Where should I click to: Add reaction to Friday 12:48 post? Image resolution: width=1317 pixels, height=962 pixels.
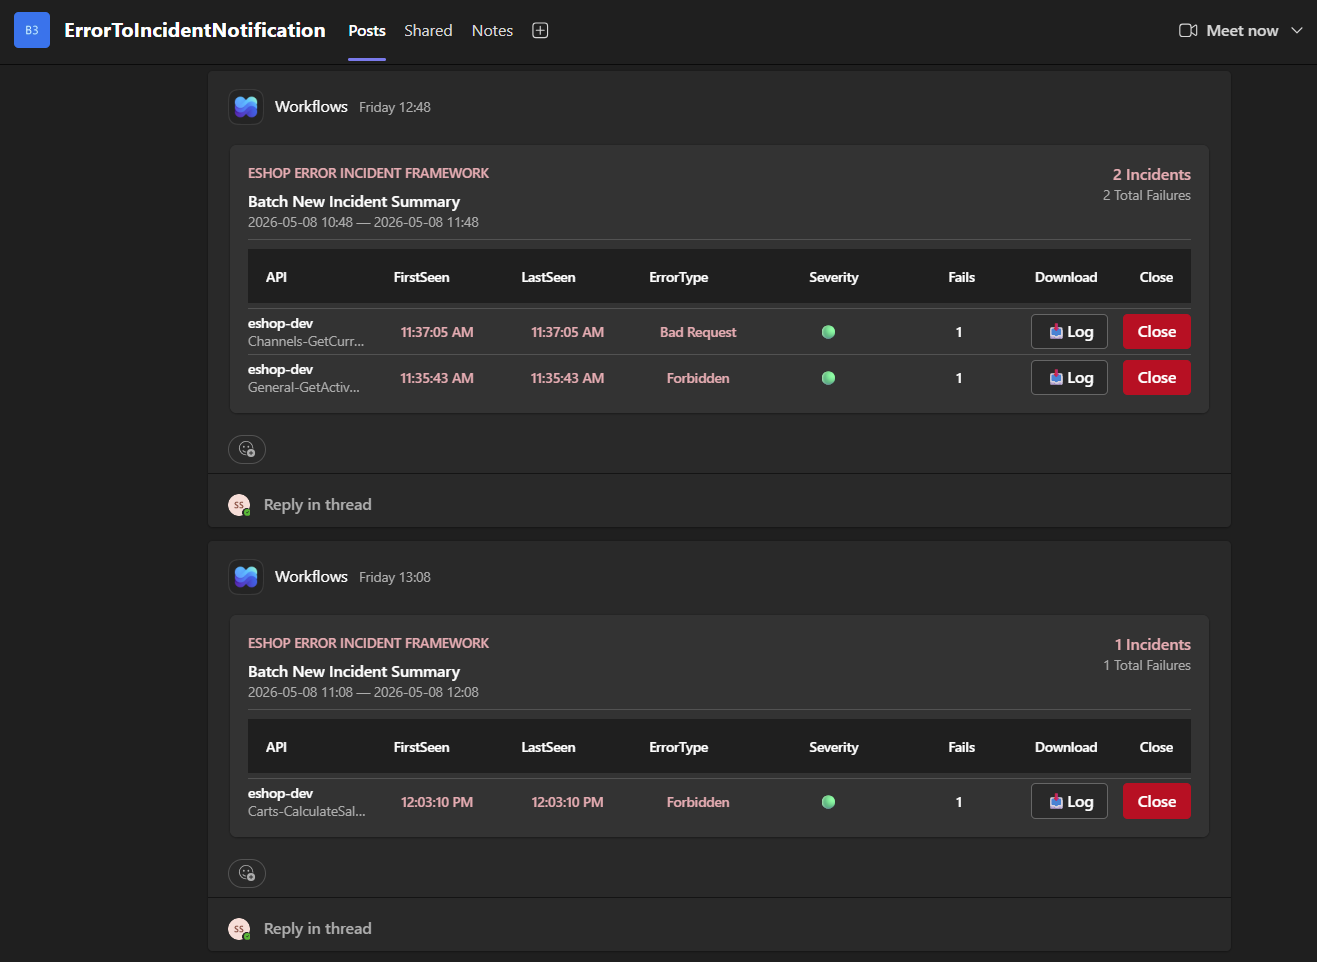(247, 450)
